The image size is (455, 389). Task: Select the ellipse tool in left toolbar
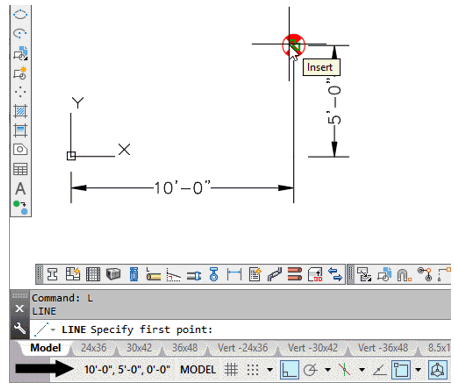tap(20, 14)
